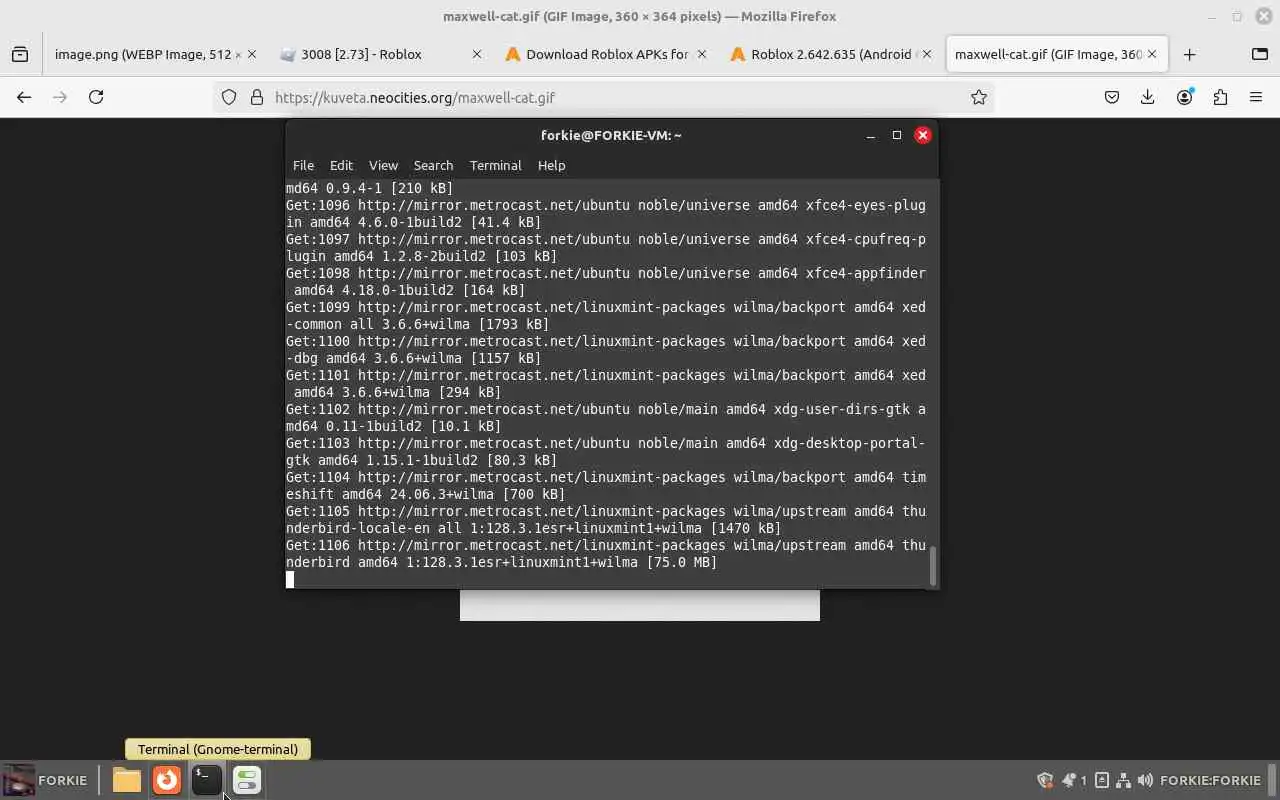This screenshot has width=1280, height=800.
Task: Open Firefox list all tabs button
Action: coord(1260,54)
